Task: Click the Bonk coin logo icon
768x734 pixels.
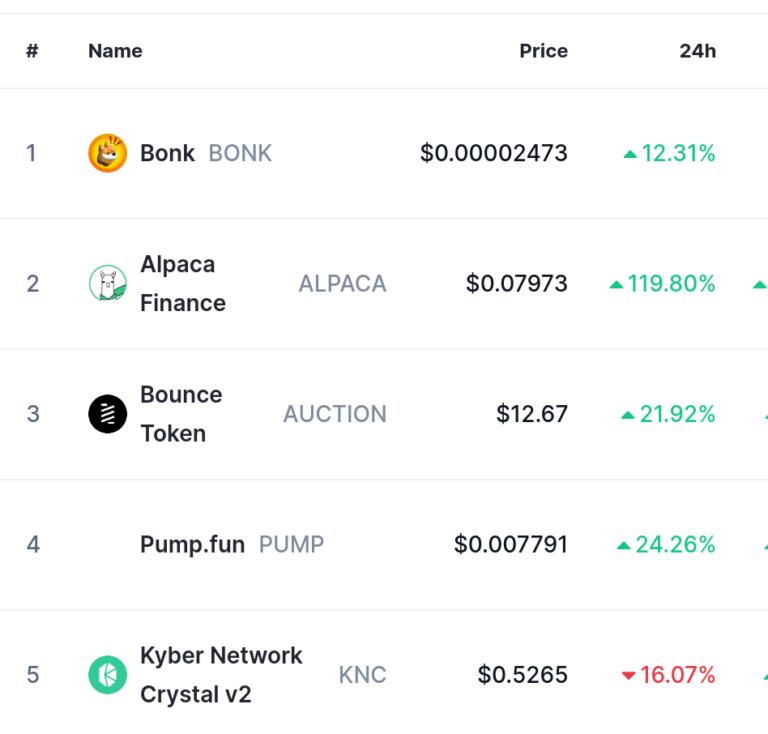Action: (x=108, y=153)
